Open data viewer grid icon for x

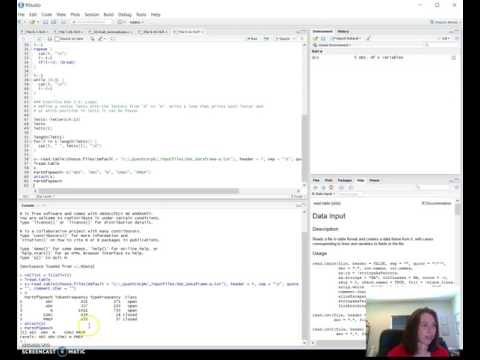click(454, 58)
